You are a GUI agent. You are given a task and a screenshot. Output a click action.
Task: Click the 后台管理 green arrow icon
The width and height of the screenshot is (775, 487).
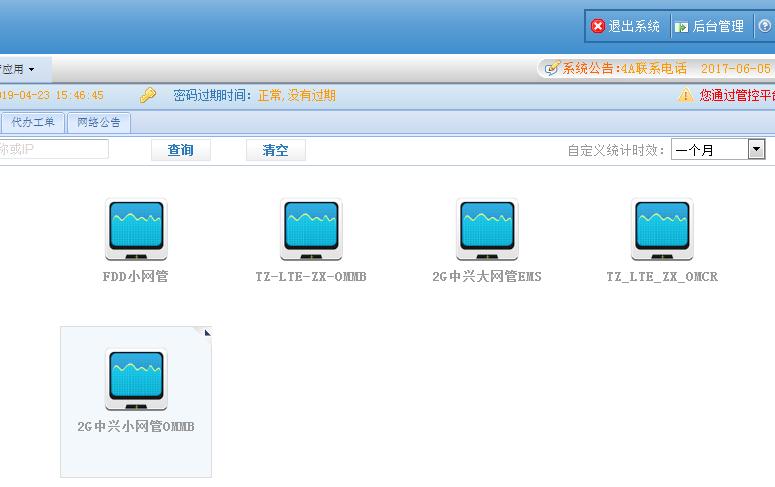coord(682,27)
